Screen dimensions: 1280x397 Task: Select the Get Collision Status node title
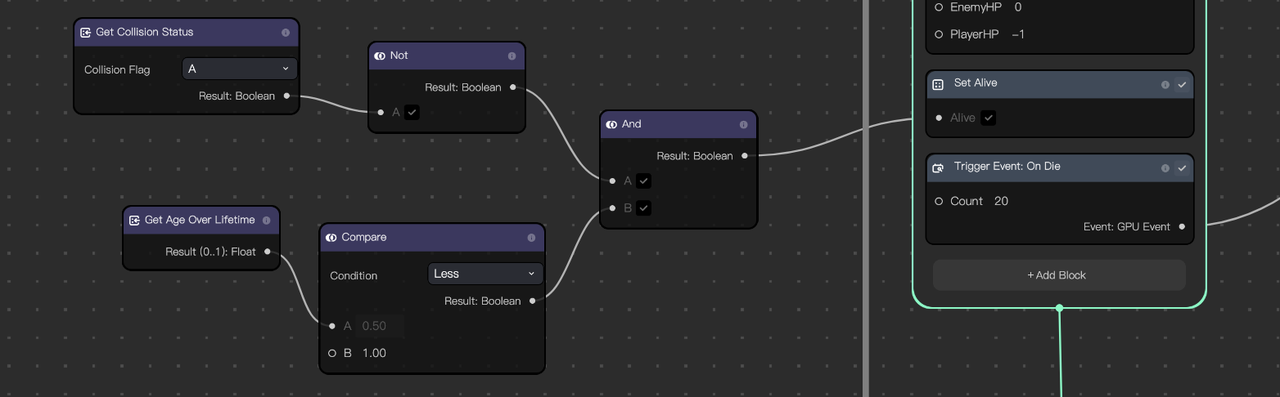coord(145,32)
